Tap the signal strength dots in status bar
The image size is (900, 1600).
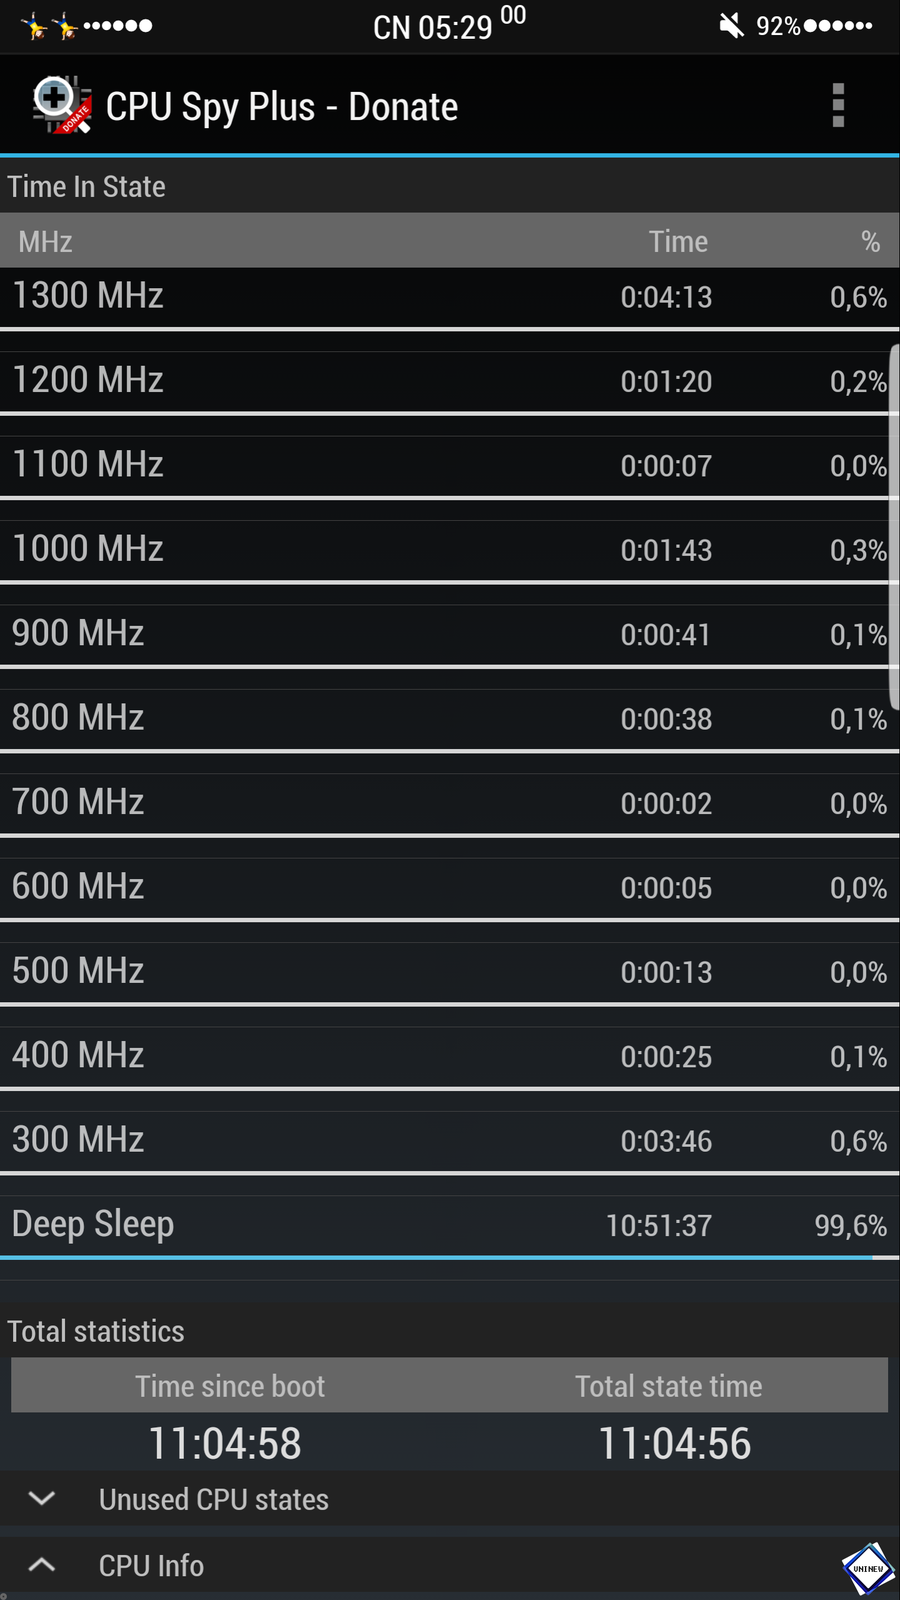coord(118,25)
